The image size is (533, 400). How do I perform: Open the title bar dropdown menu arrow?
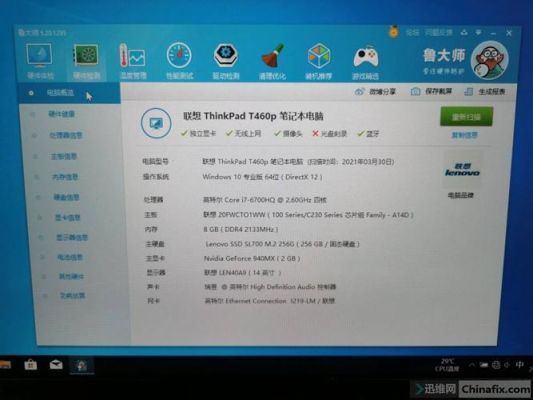478,33
